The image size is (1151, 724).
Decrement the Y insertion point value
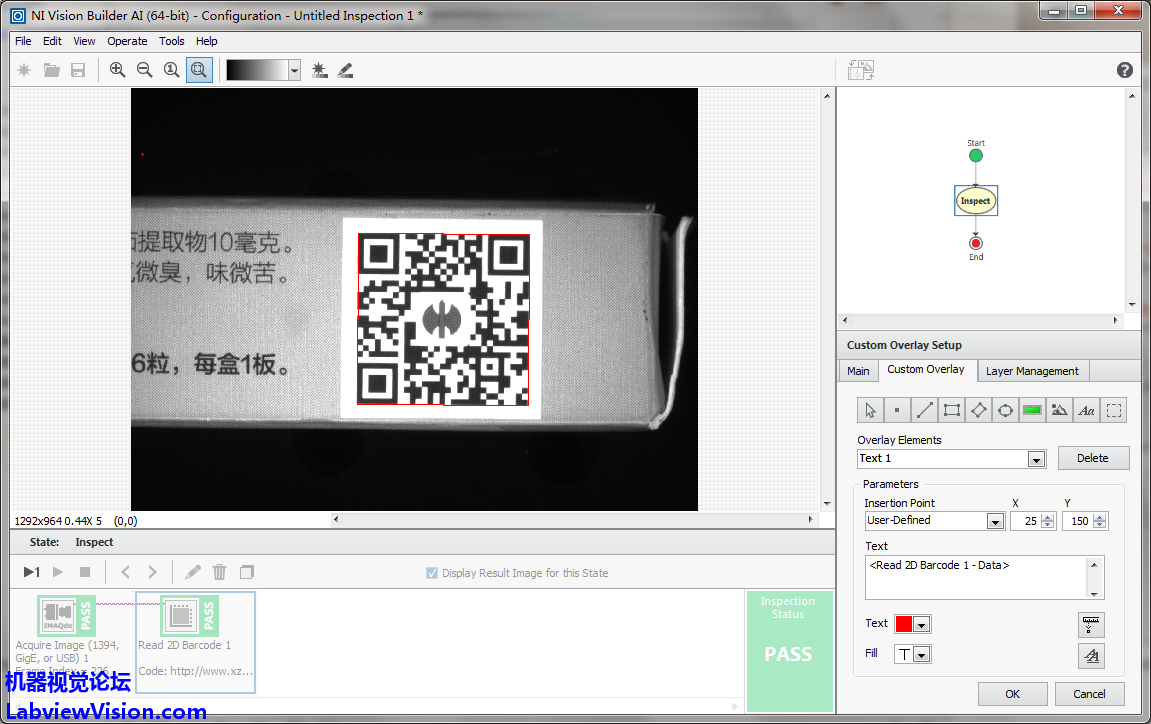pos(1100,525)
